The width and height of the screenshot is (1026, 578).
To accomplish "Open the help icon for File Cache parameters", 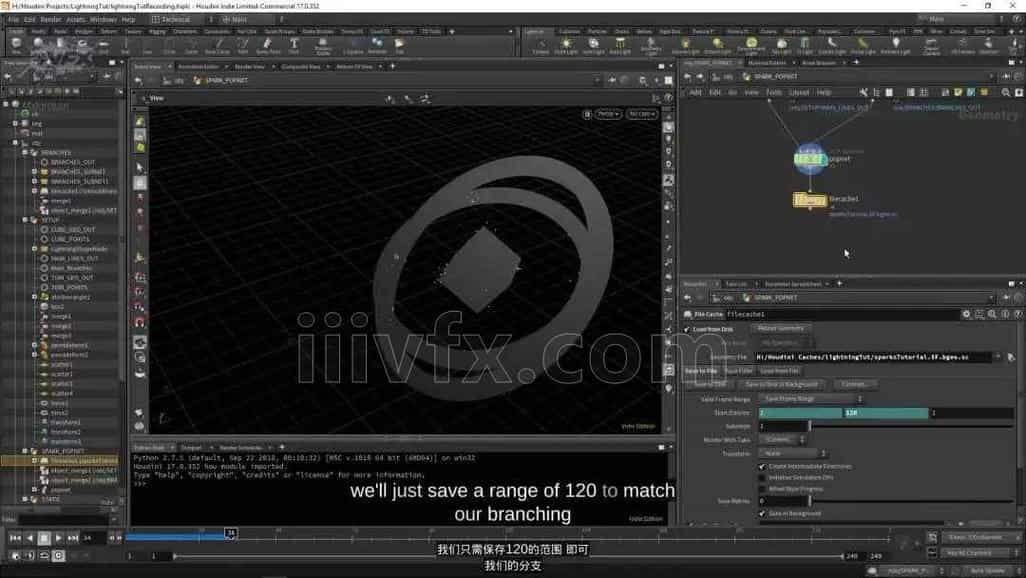I will (x=1019, y=314).
